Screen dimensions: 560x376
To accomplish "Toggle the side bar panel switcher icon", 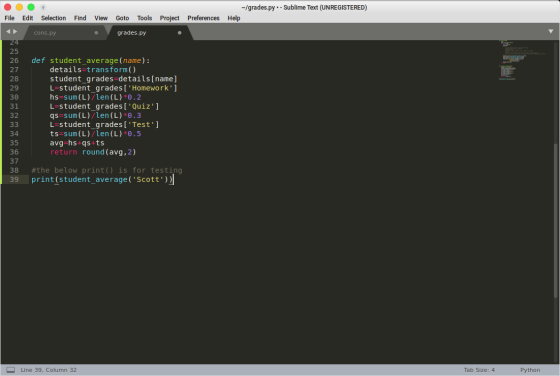I will [11, 370].
